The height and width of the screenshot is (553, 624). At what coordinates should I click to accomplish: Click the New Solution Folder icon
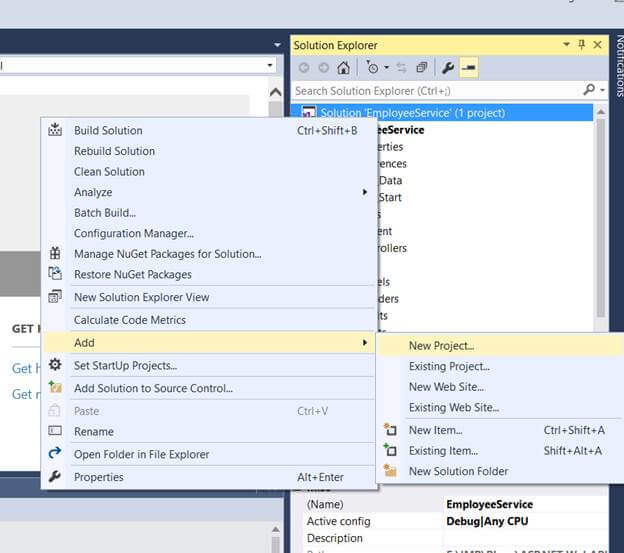pyautogui.click(x=390, y=471)
